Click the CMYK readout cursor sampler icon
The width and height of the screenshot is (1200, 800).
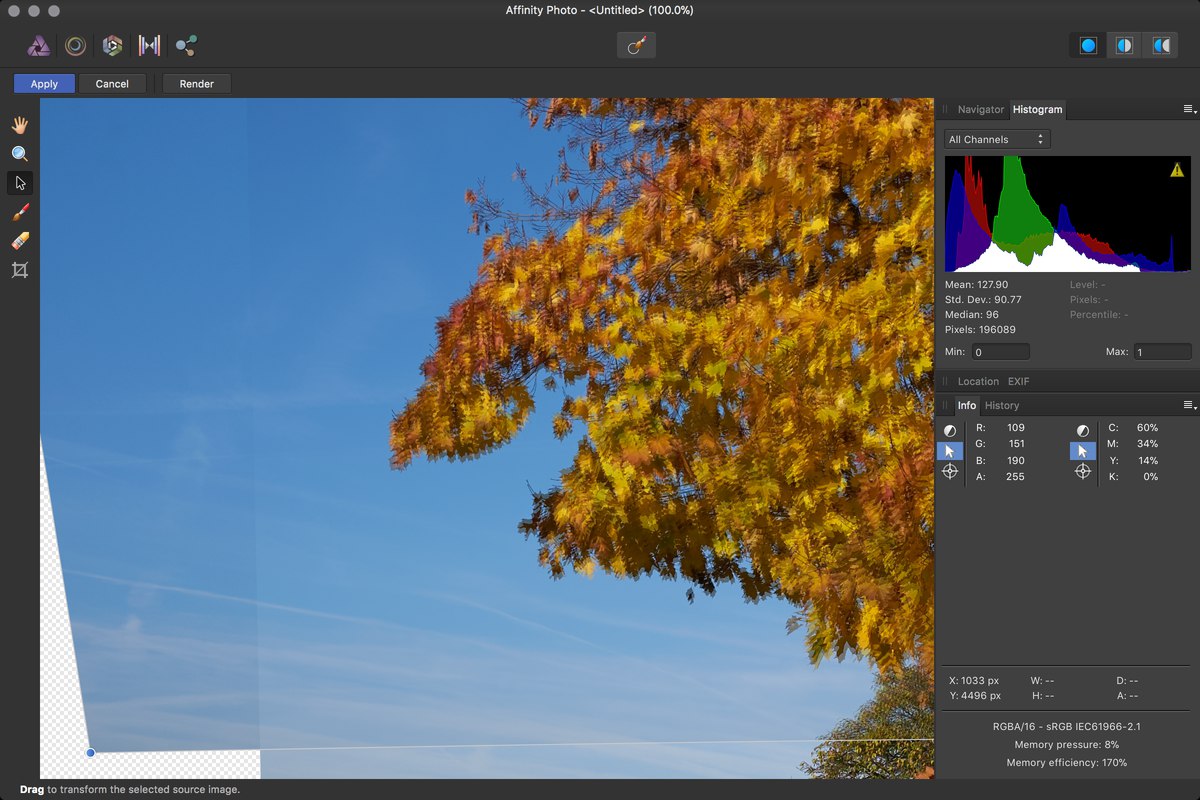click(x=1083, y=451)
